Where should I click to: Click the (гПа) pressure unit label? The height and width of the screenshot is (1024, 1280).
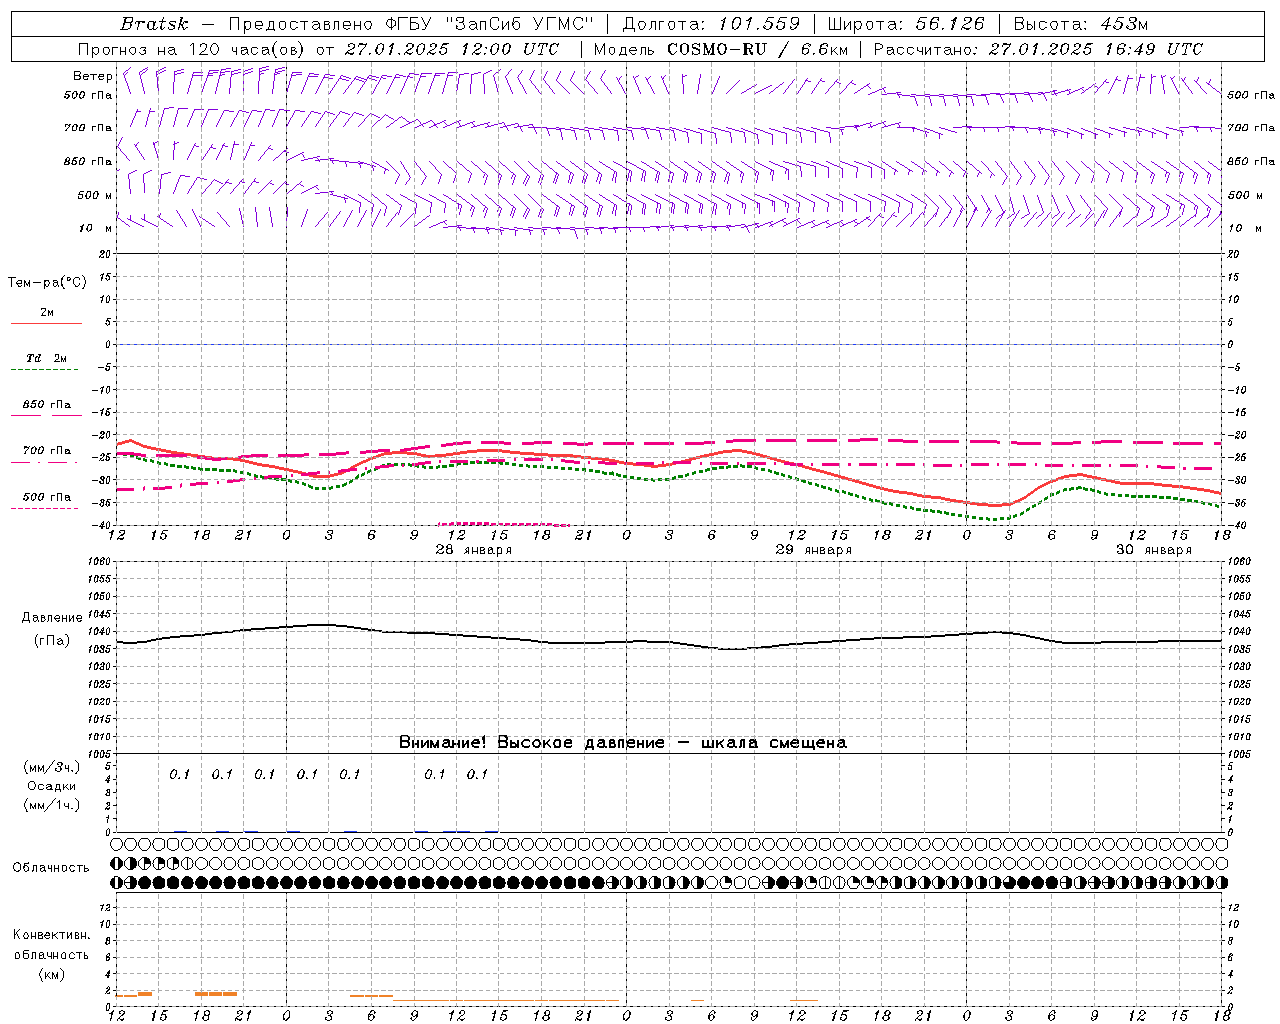52,641
